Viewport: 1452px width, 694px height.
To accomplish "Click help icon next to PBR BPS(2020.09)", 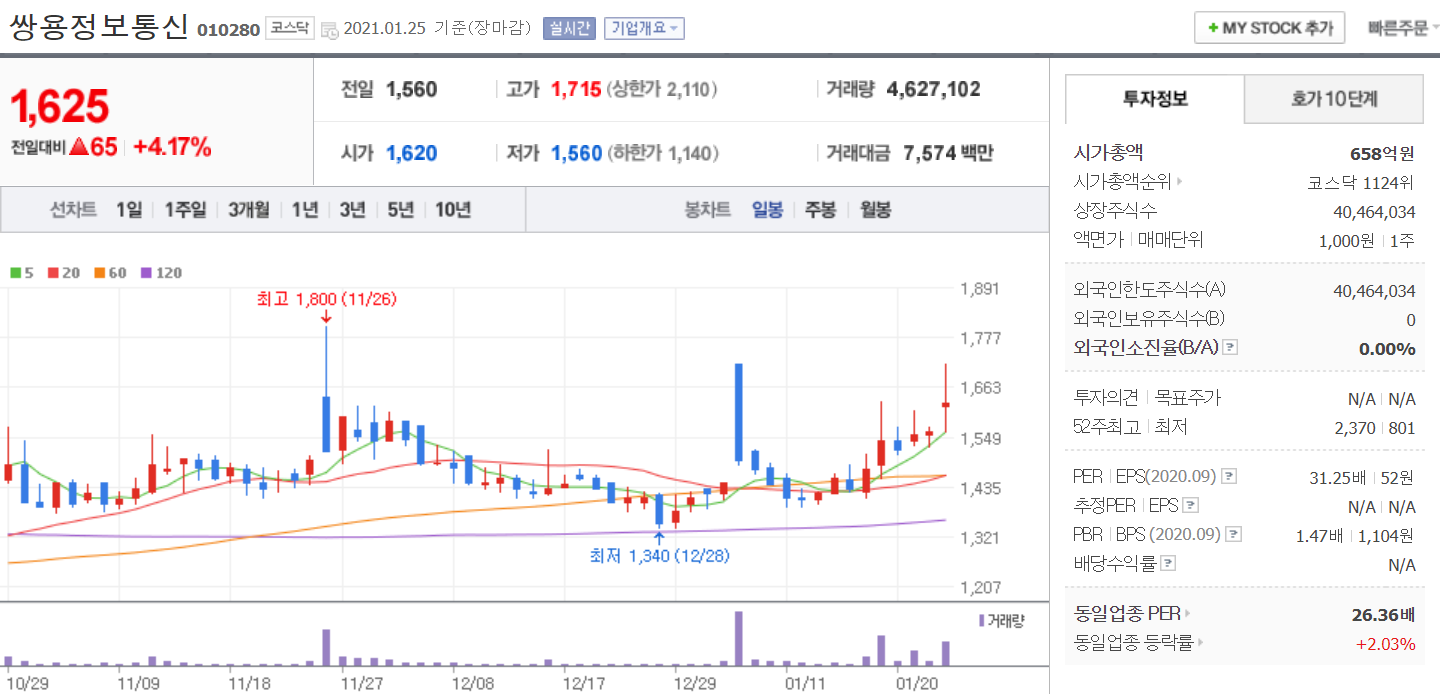I will click(x=1233, y=535).
